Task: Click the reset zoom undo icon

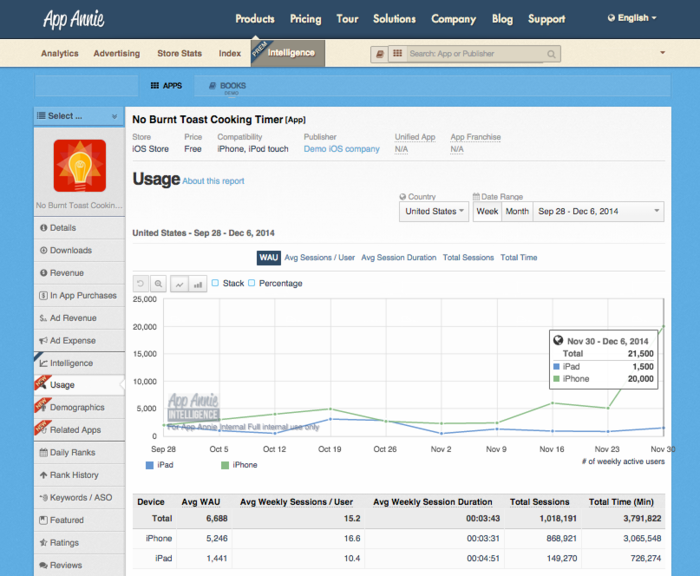Action: point(141,284)
